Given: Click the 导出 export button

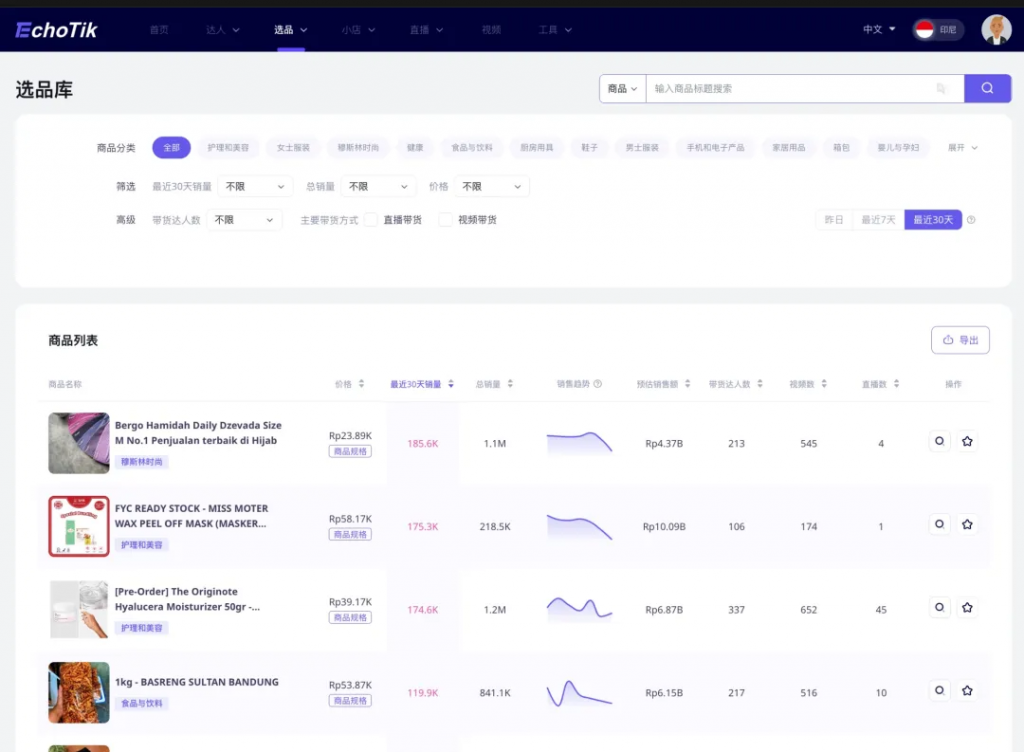Looking at the screenshot, I should pos(960,340).
